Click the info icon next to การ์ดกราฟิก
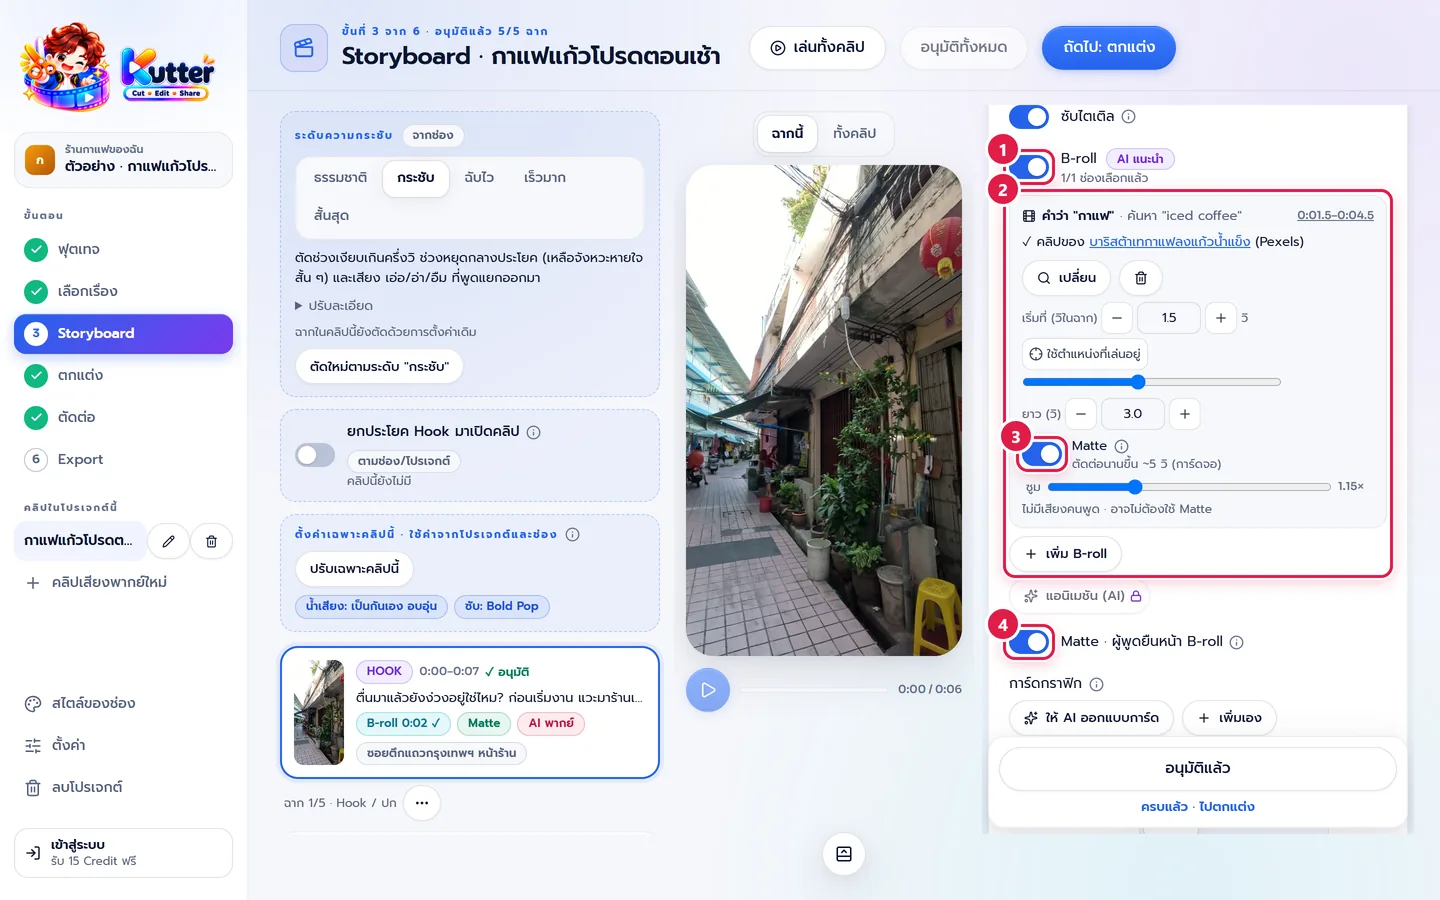This screenshot has width=1440, height=900. coord(1097,684)
